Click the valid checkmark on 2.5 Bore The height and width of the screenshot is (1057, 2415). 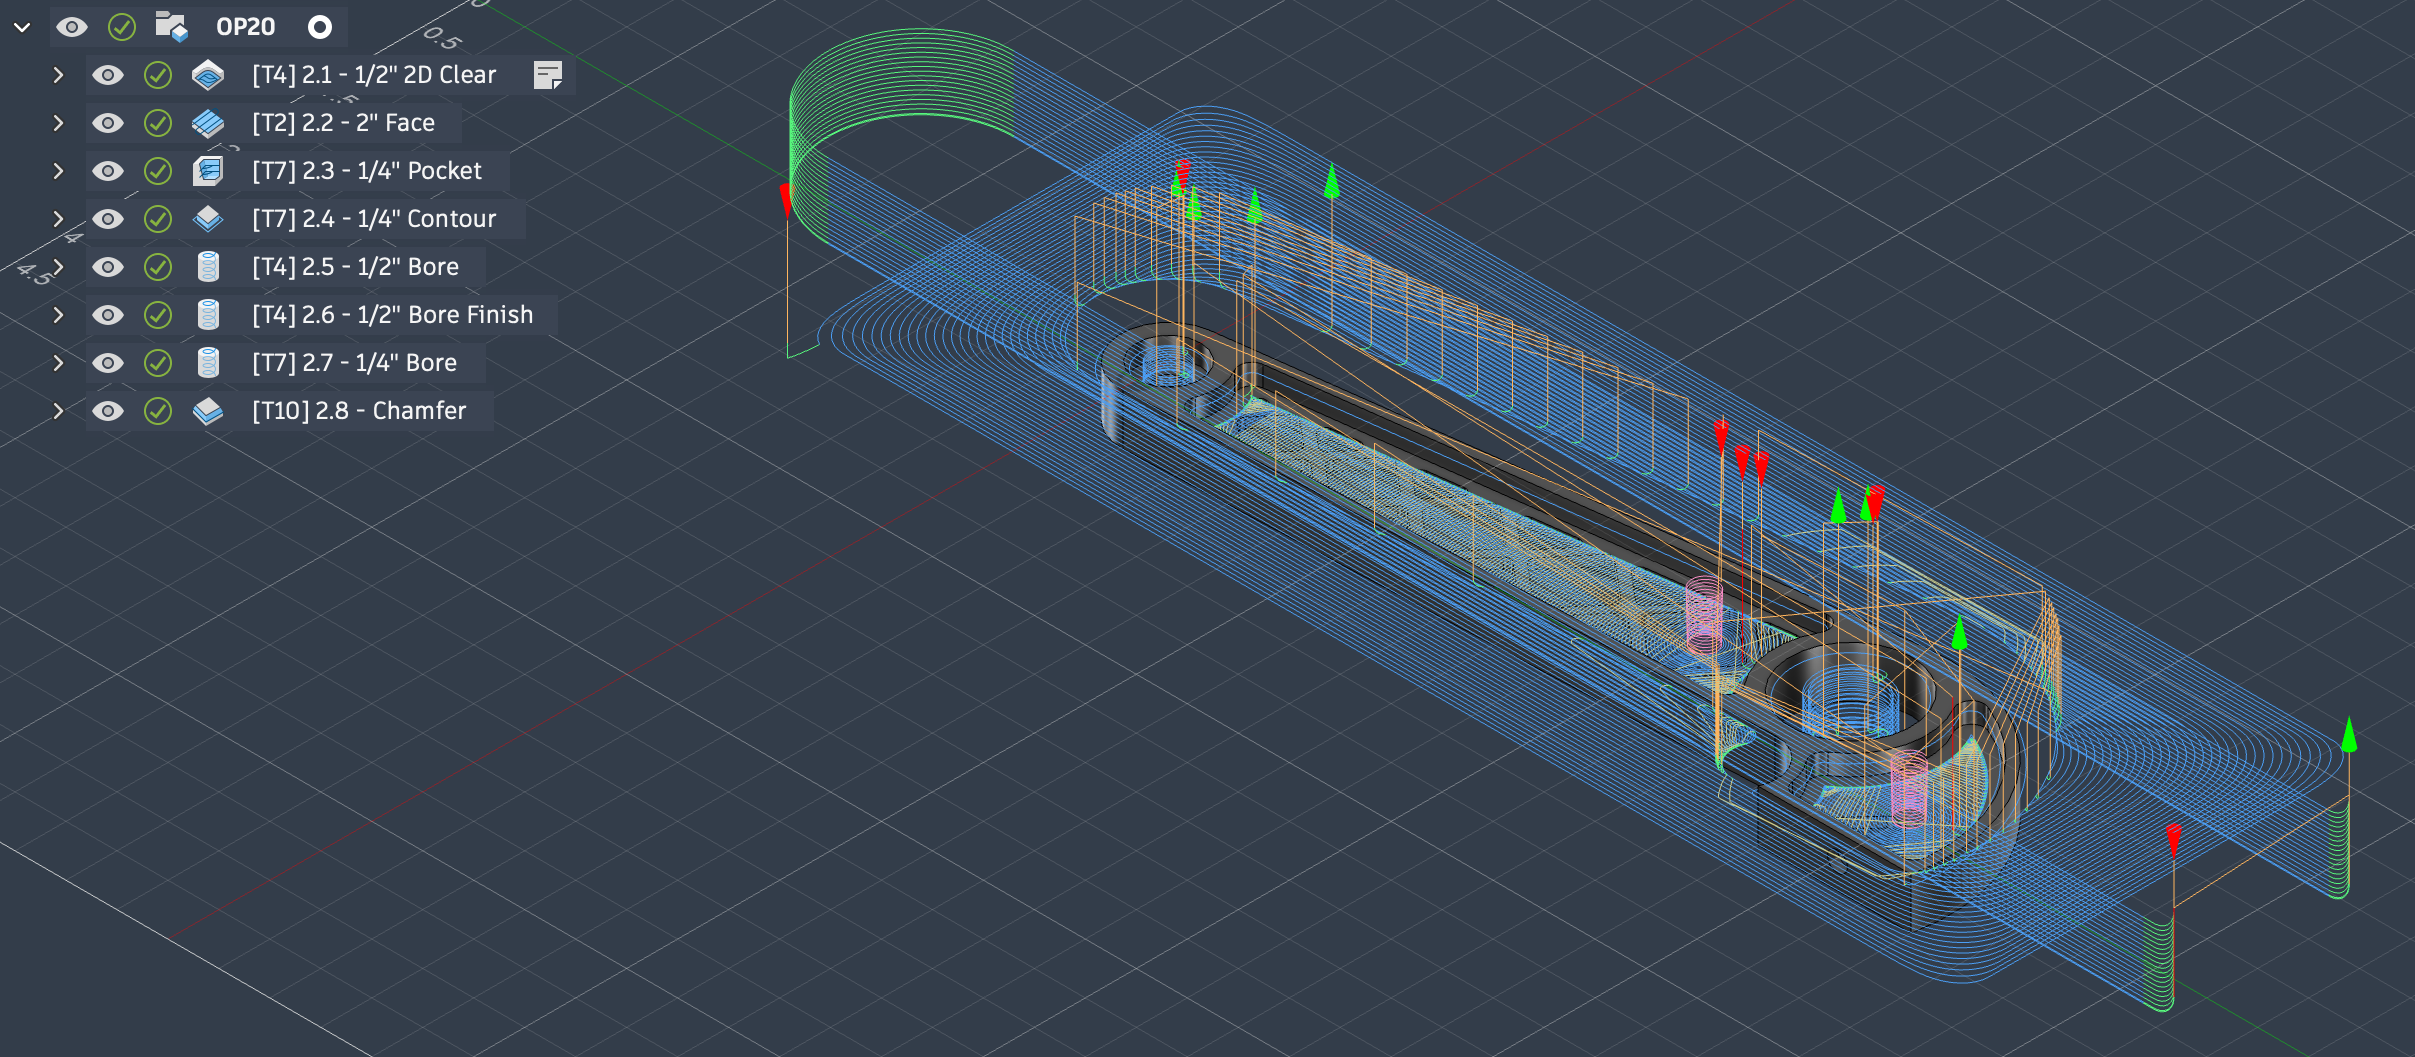pos(158,267)
